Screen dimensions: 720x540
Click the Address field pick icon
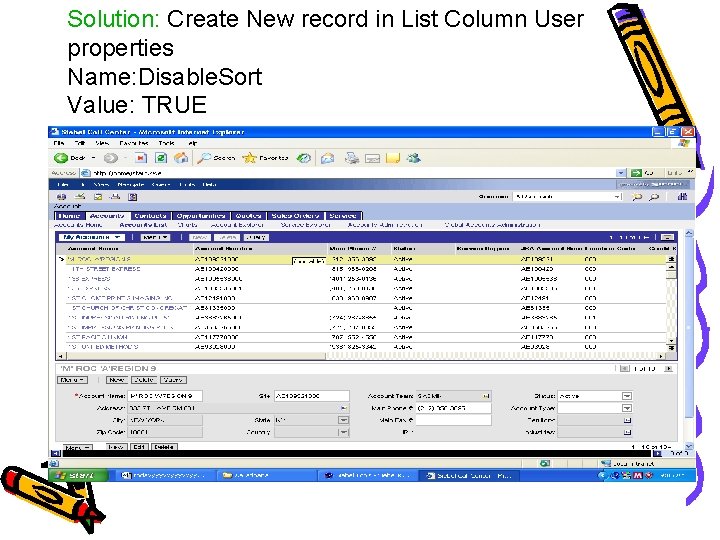pos(344,408)
